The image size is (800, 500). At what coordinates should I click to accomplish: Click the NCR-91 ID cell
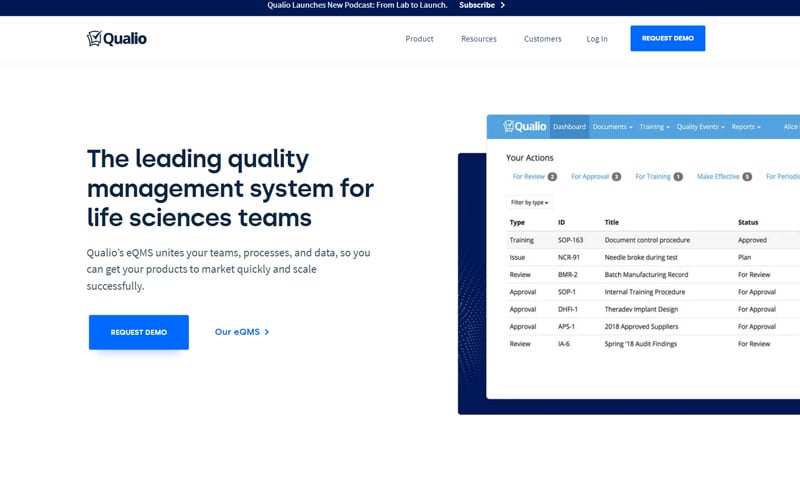point(568,257)
